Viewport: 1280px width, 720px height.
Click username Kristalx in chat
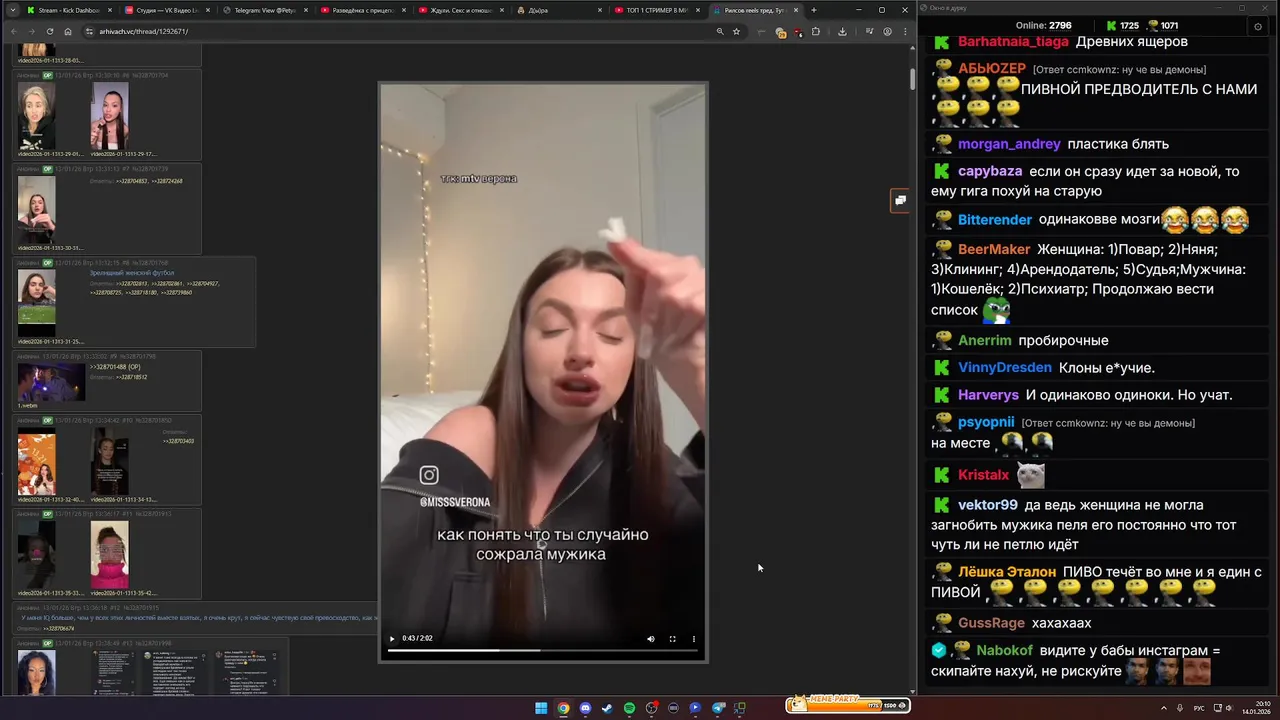pos(984,475)
